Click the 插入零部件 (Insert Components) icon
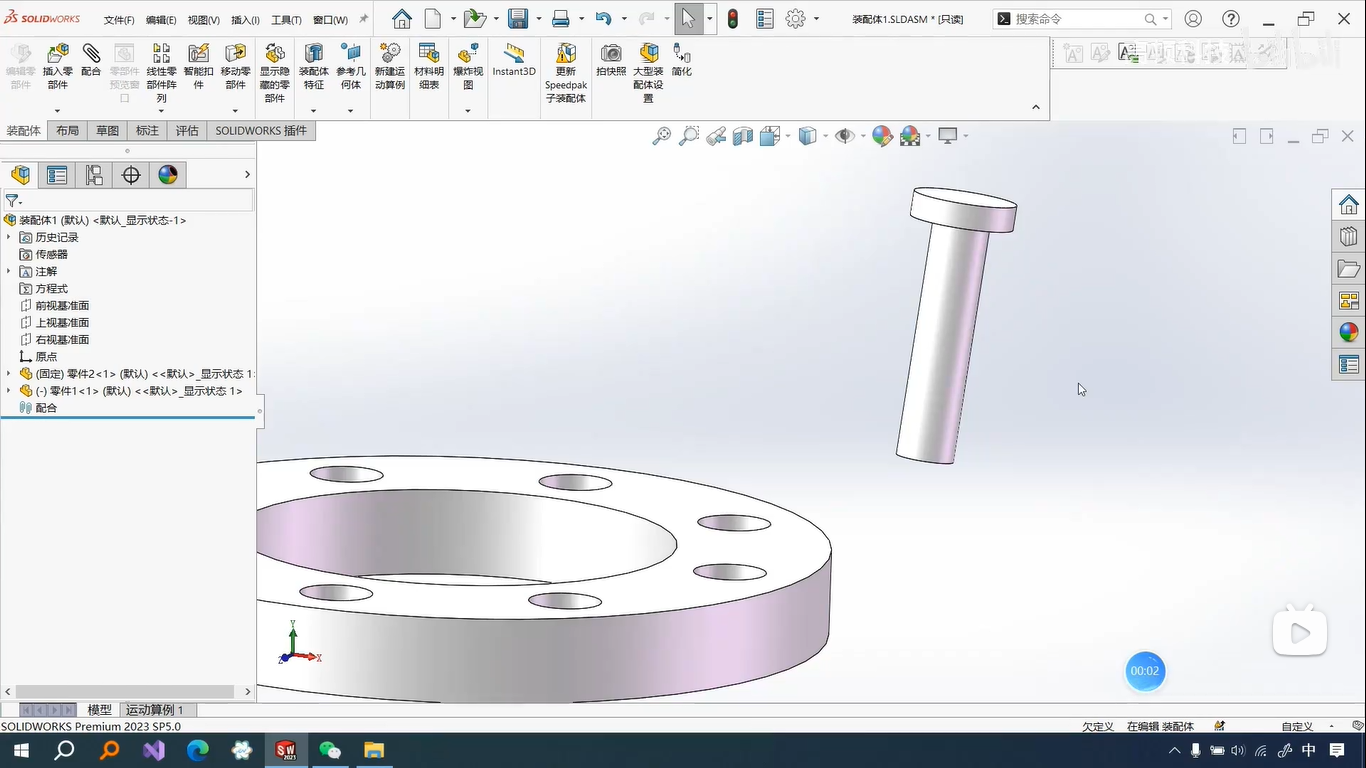Image resolution: width=1366 pixels, height=768 pixels. tap(58, 54)
